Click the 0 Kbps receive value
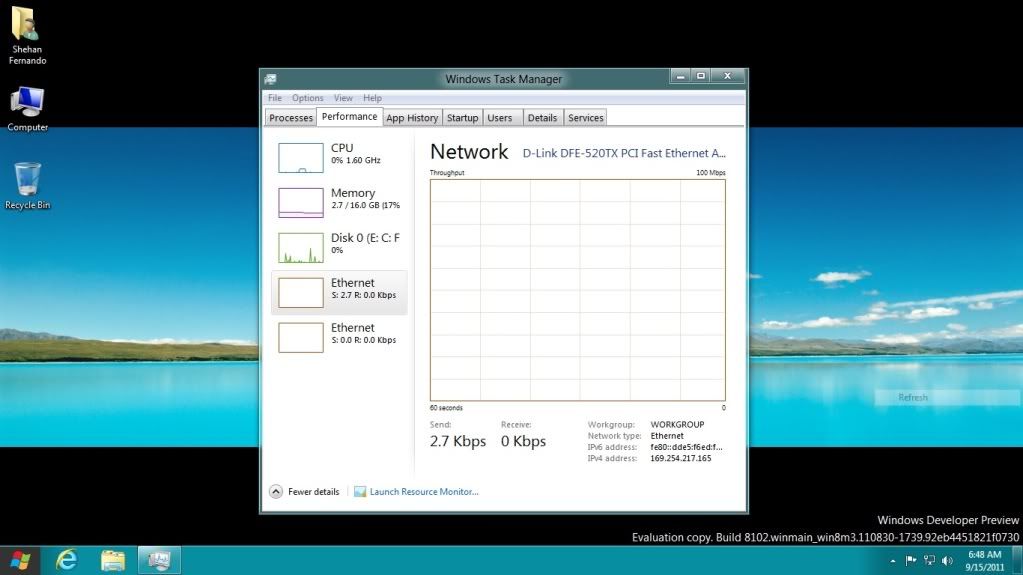The image size is (1023, 575). tap(523, 441)
